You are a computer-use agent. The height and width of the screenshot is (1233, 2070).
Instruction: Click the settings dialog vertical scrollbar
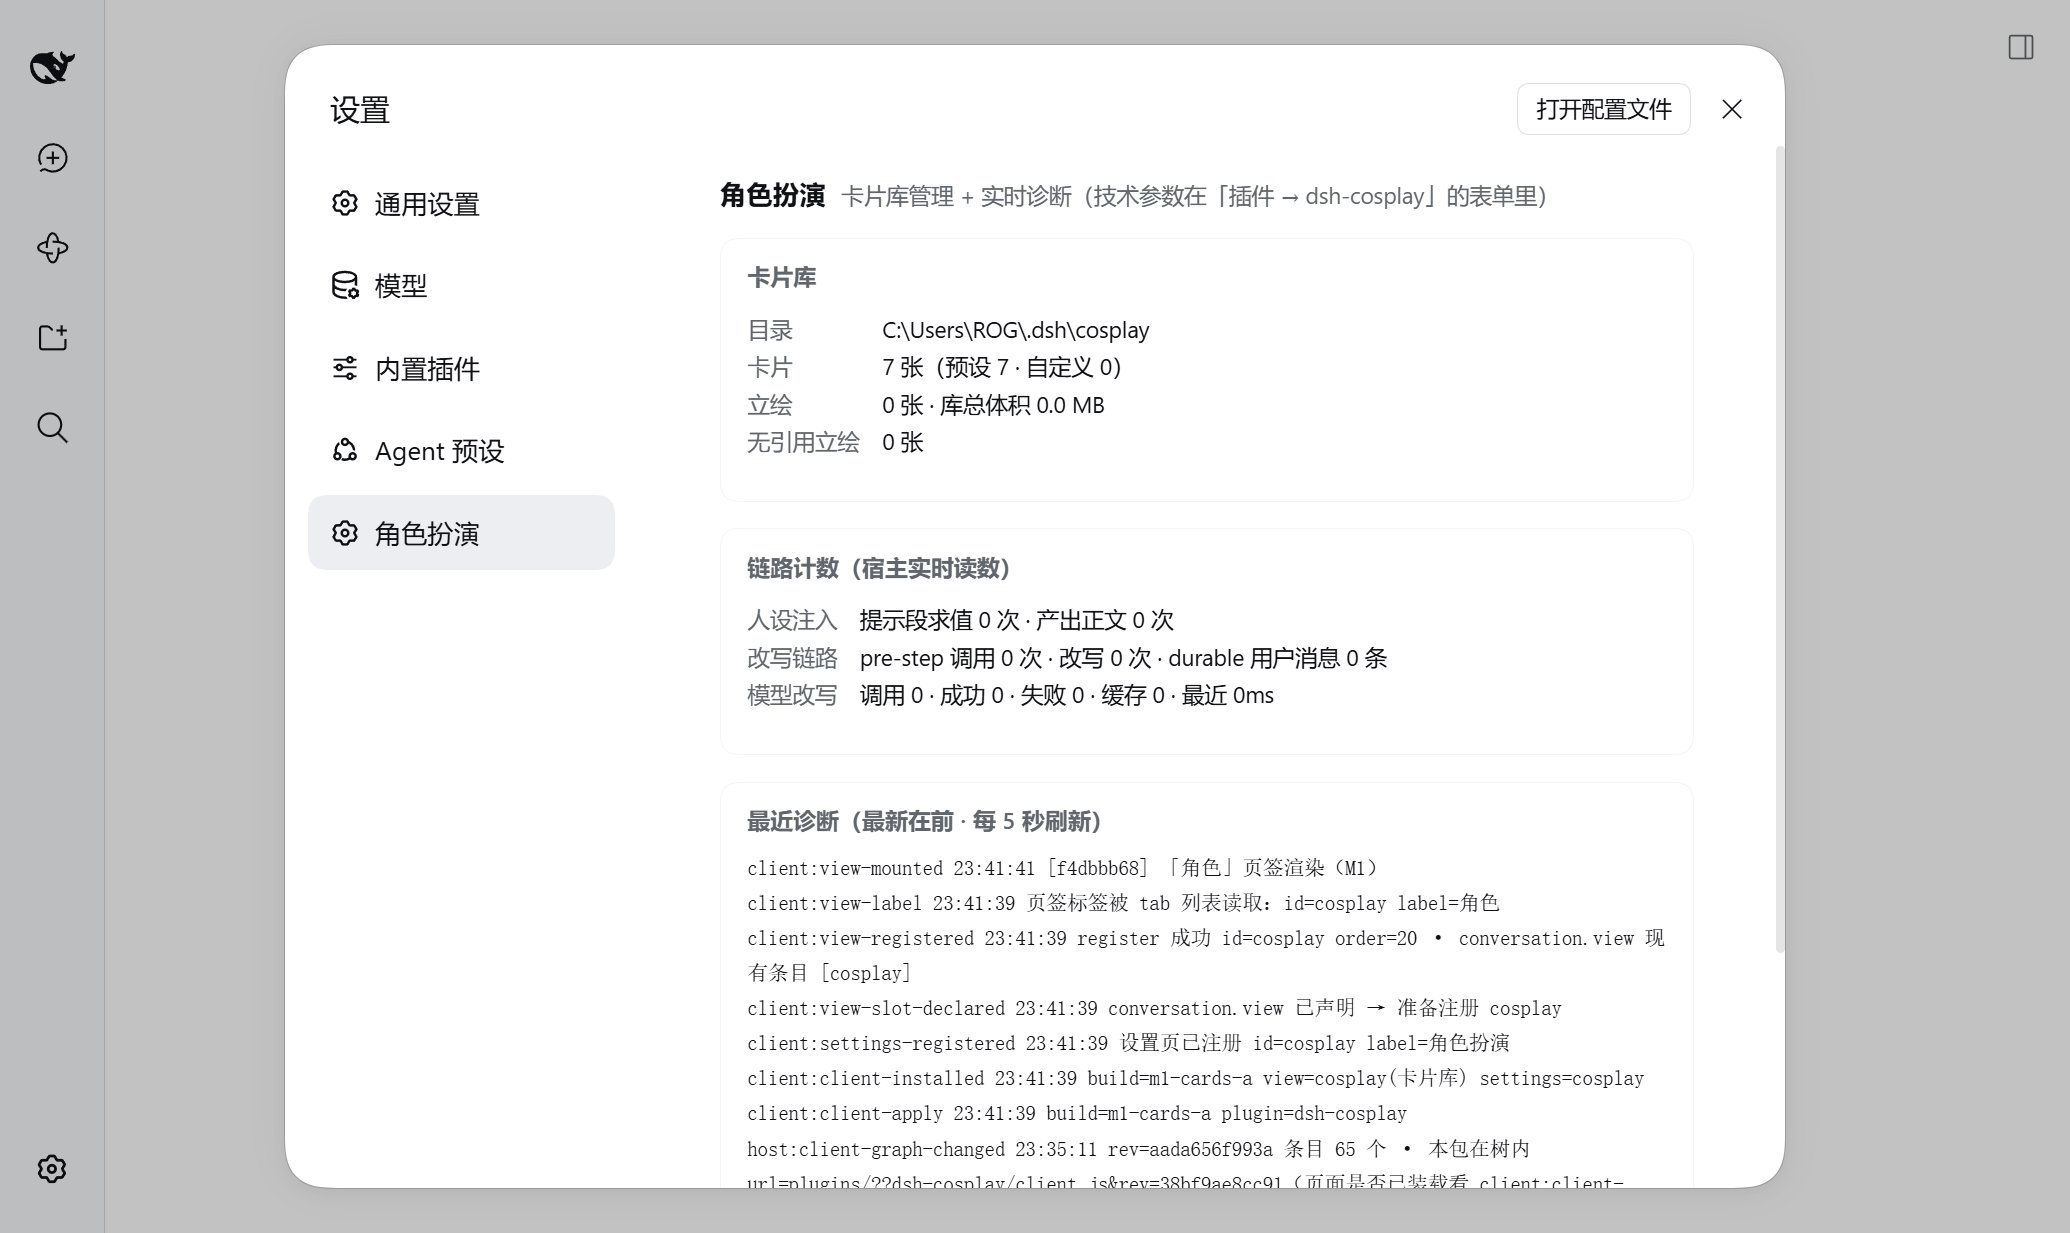point(1779,550)
